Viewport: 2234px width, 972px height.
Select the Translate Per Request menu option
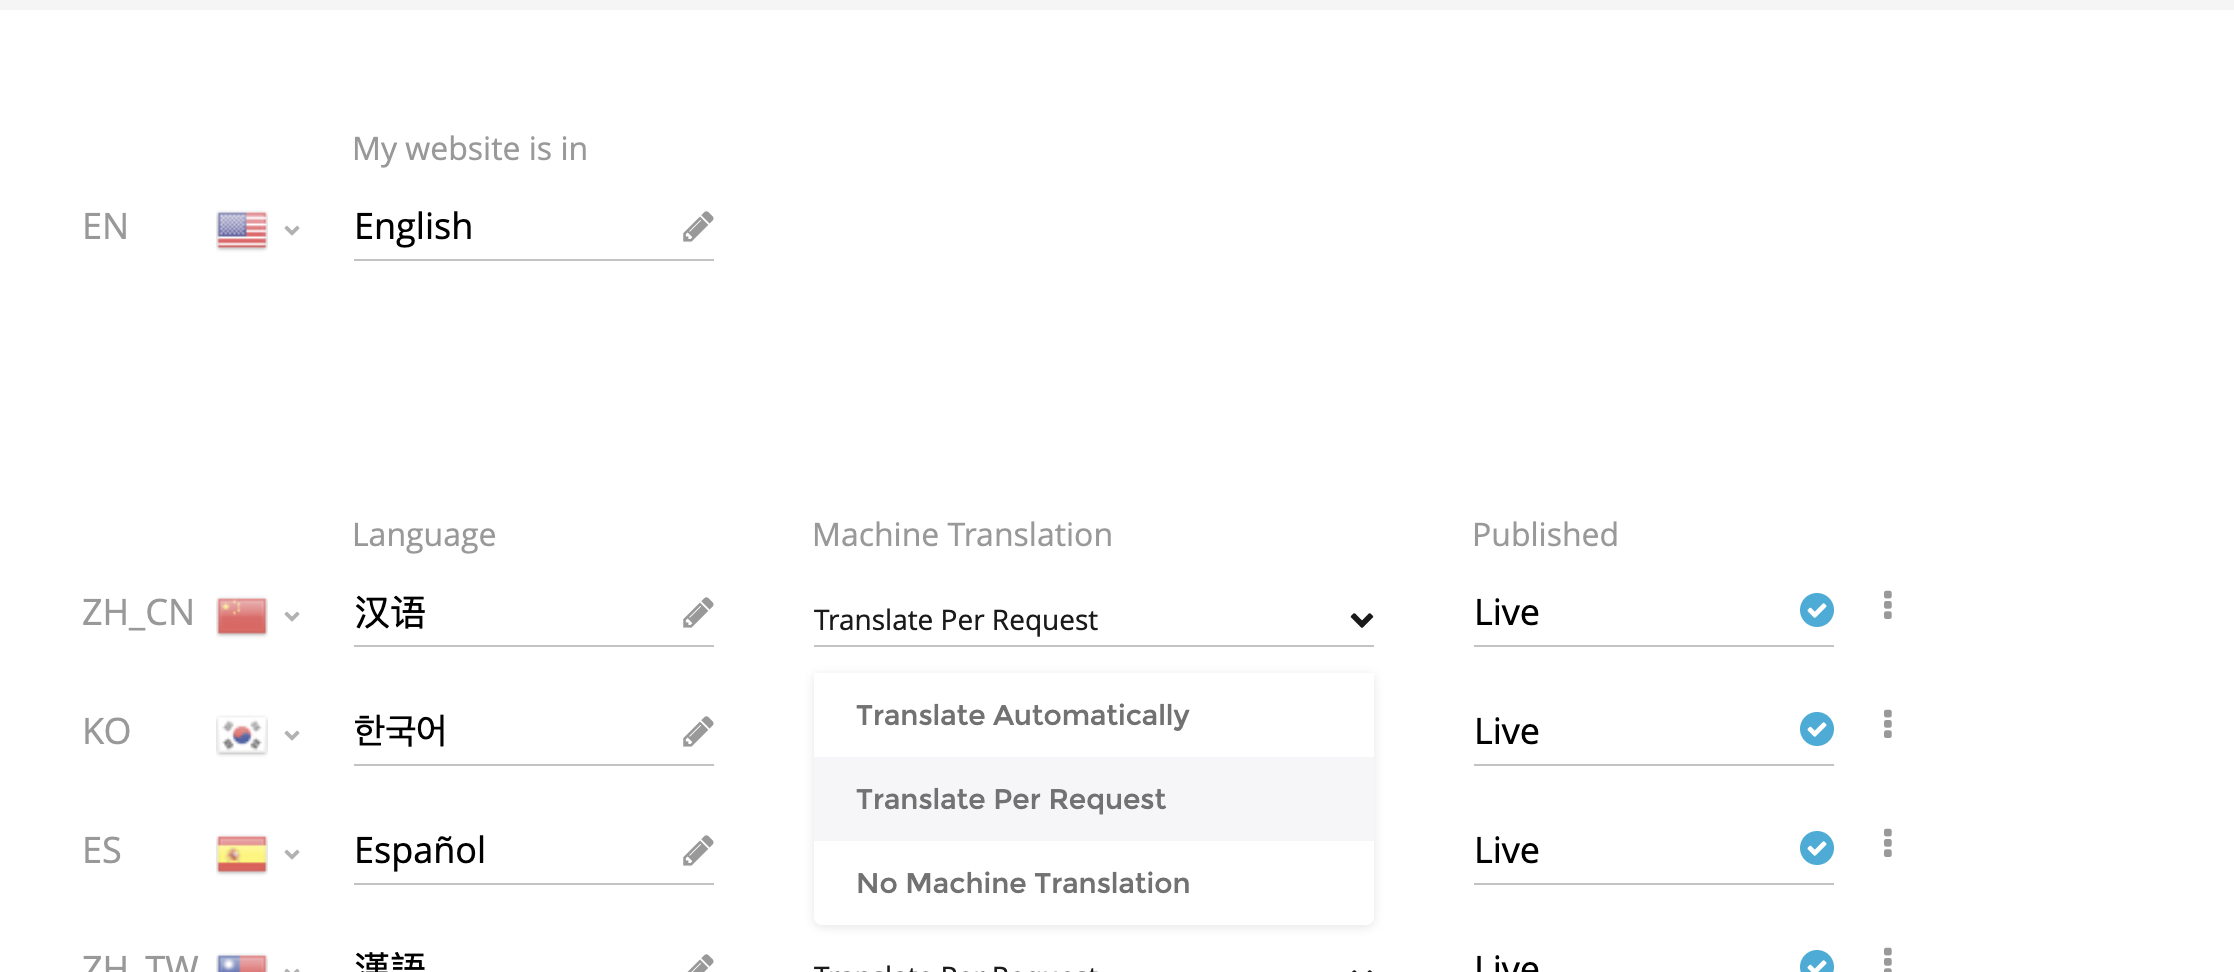click(x=1010, y=799)
